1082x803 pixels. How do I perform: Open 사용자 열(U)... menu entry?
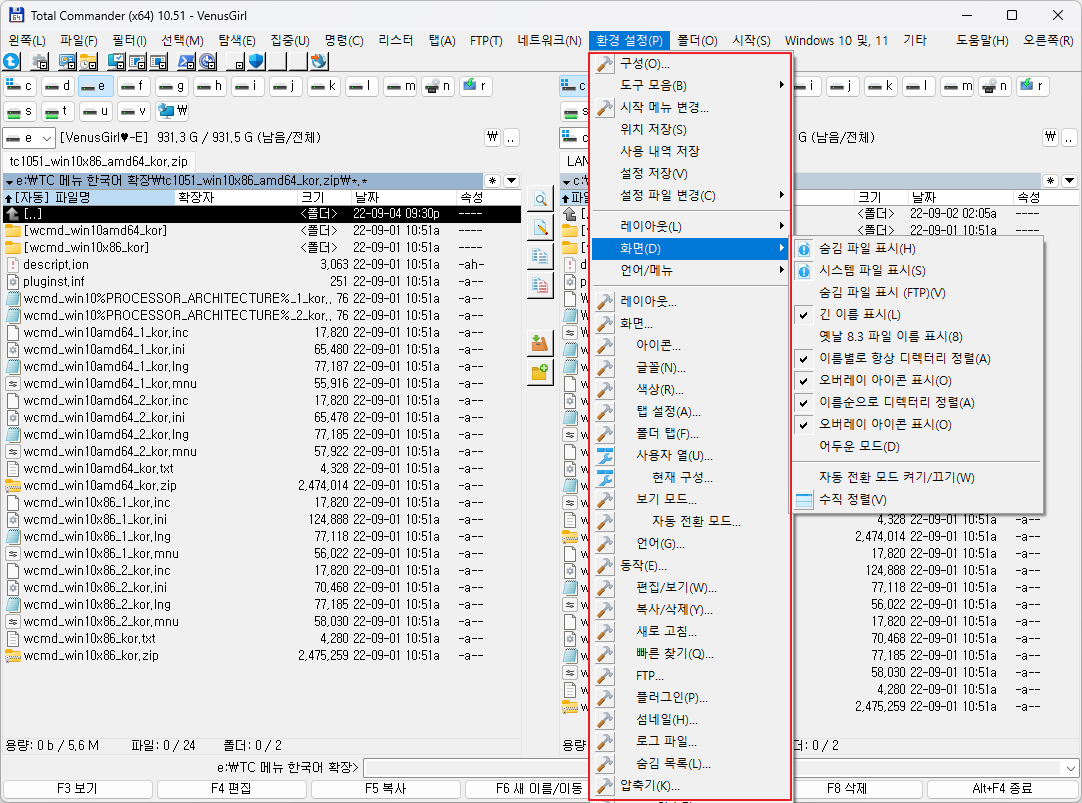[x=691, y=455]
